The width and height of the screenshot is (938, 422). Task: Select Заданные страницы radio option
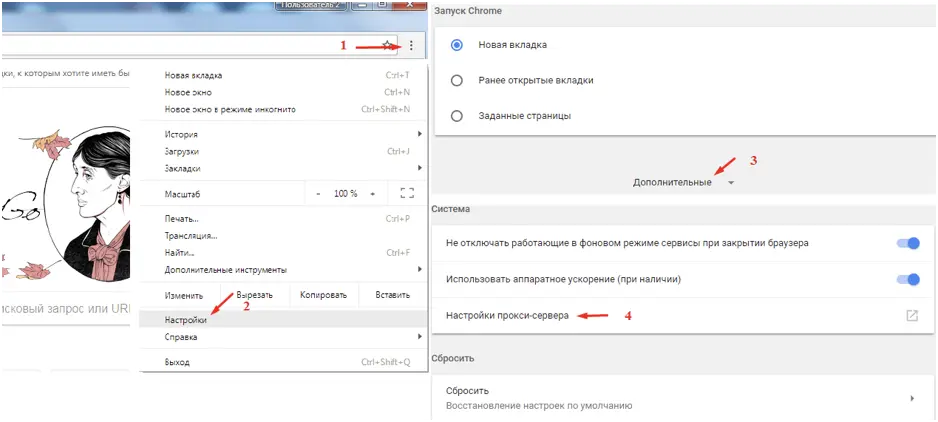coord(457,116)
